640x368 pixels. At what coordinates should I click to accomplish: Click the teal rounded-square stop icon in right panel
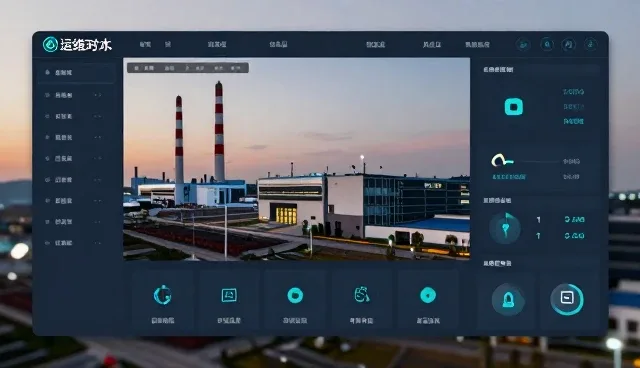pyautogui.click(x=514, y=106)
